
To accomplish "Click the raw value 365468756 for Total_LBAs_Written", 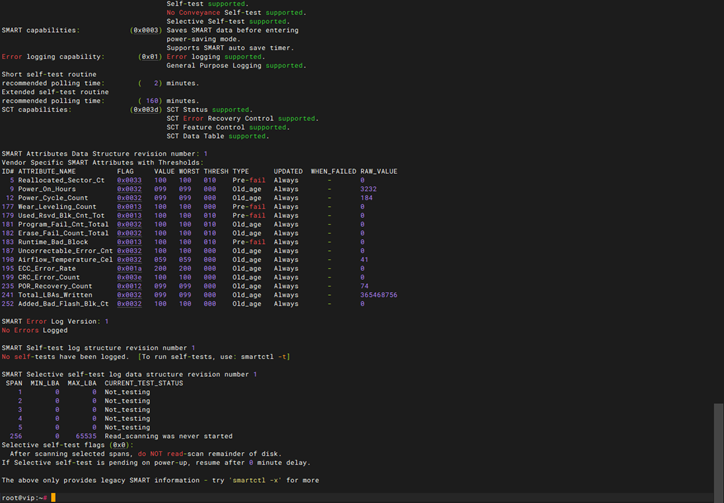I will pyautogui.click(x=379, y=295).
